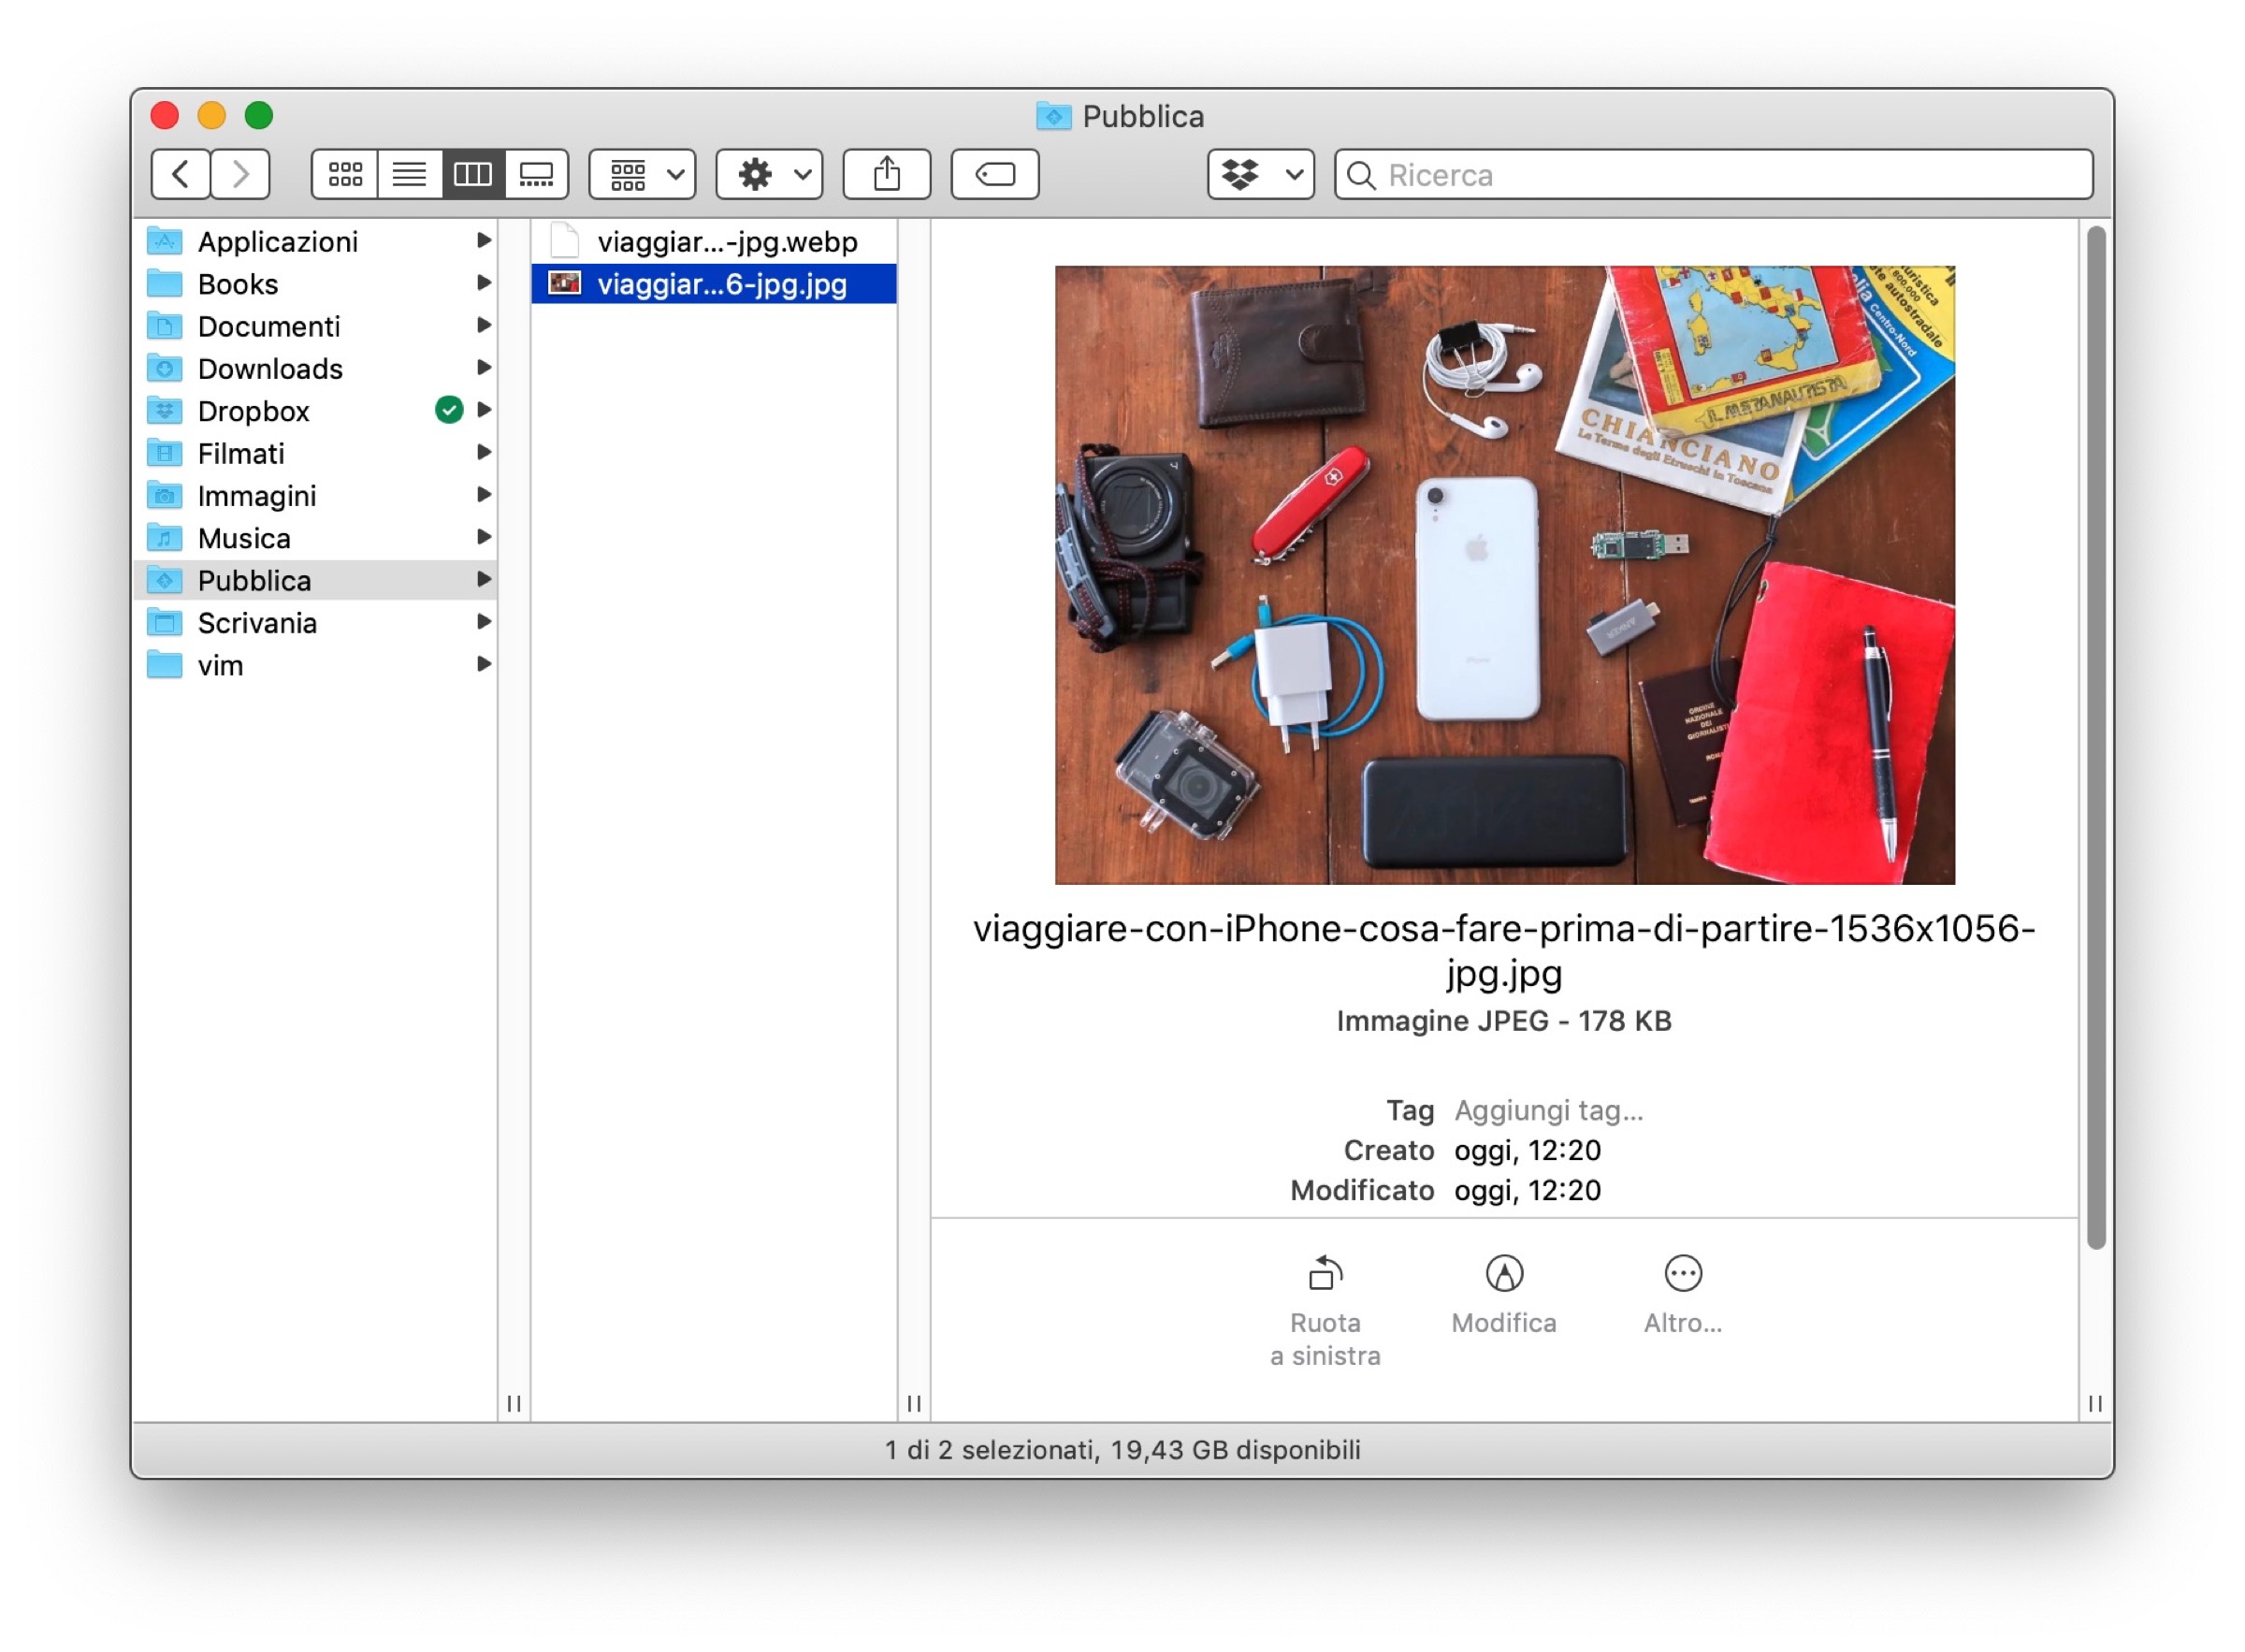Viewport: 2245px width, 1652px height.
Task: Select the Immagini folder
Action: tap(257, 496)
